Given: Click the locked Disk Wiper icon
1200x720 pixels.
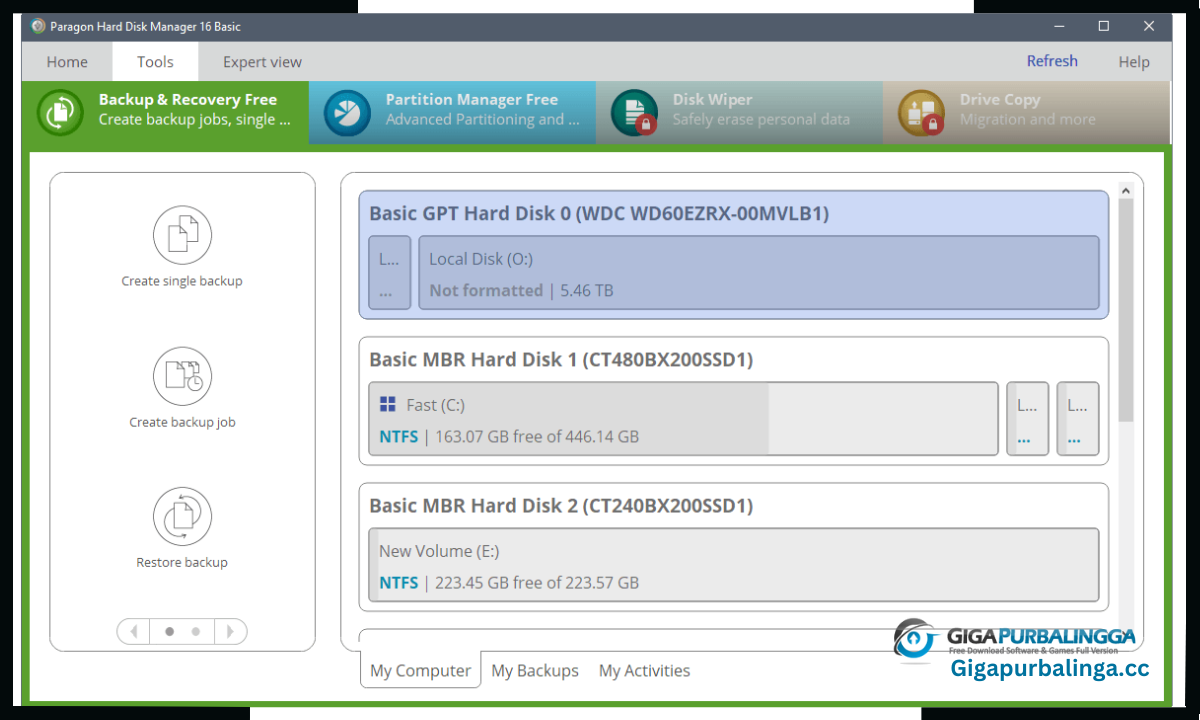Looking at the screenshot, I should click(635, 111).
